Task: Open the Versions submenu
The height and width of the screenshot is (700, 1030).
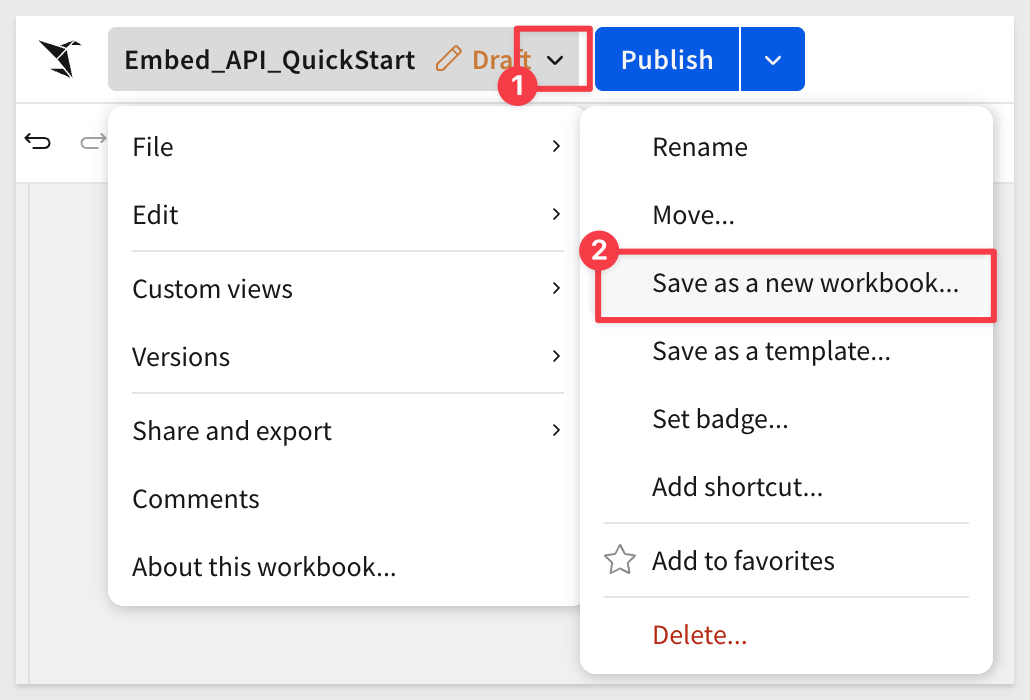Action: pyautogui.click(x=347, y=357)
